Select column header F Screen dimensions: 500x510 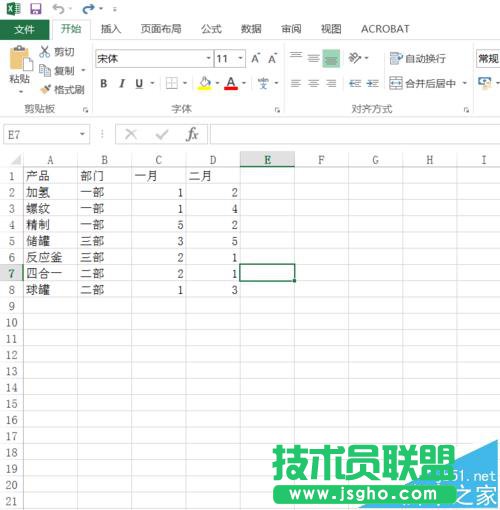click(x=321, y=160)
